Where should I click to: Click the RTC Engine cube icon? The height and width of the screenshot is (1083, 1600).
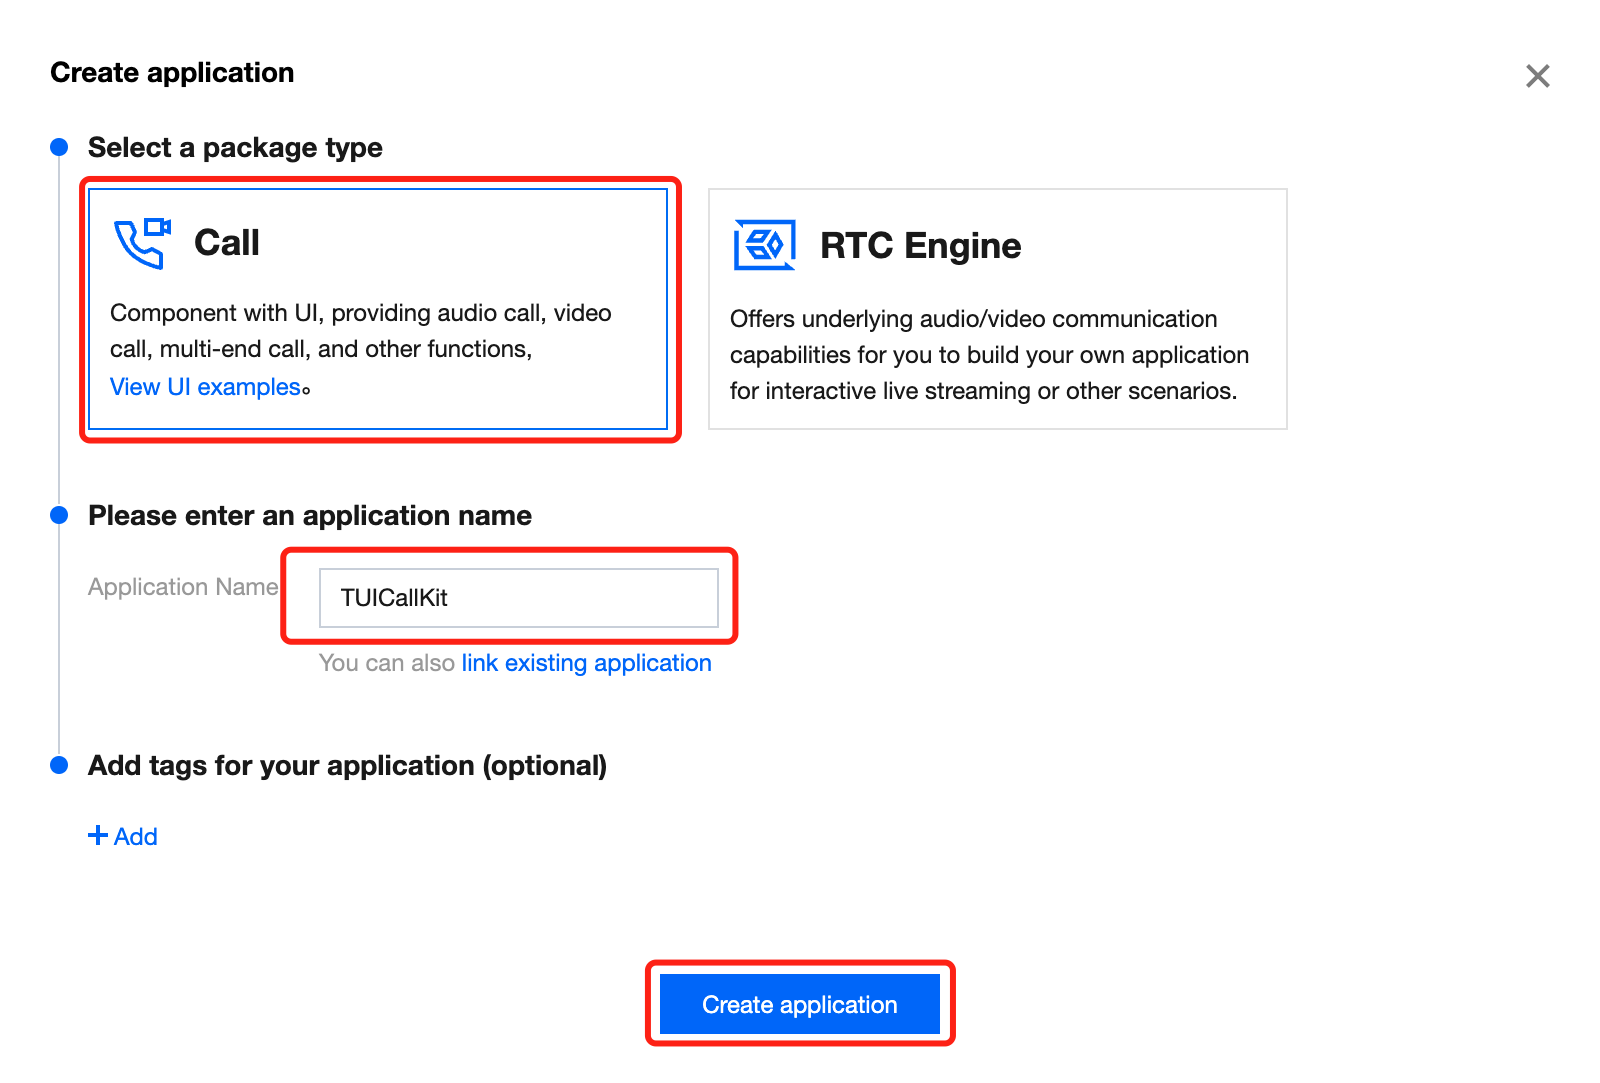coord(765,245)
